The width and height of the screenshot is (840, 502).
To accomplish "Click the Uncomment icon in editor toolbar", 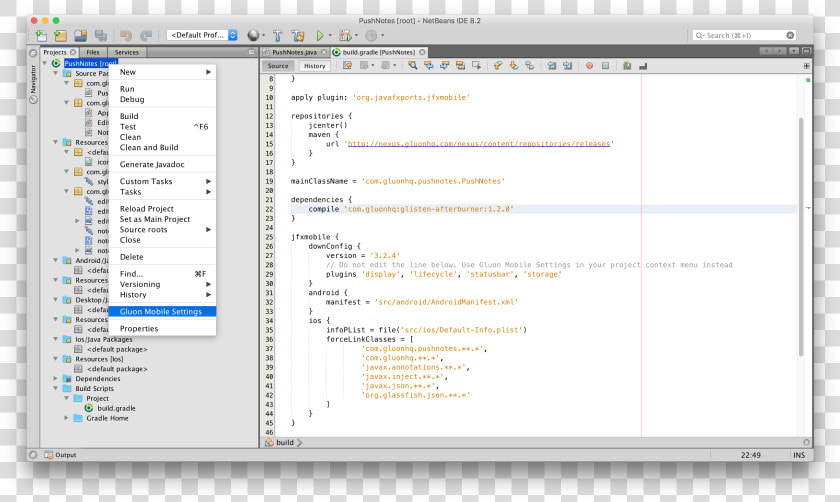I will (x=643, y=65).
